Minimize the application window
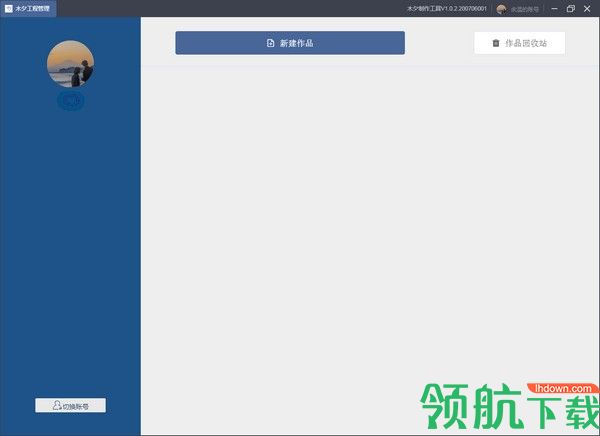 point(554,8)
